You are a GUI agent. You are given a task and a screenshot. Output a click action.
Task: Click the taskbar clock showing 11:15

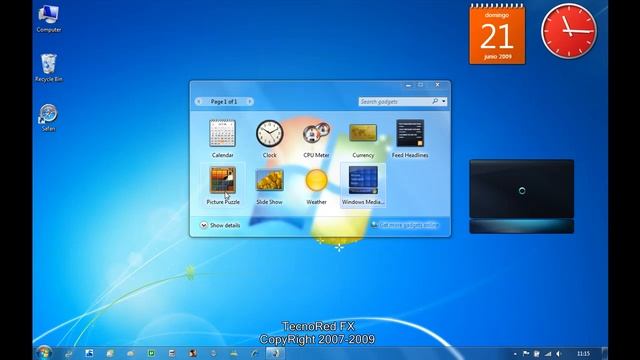584,353
